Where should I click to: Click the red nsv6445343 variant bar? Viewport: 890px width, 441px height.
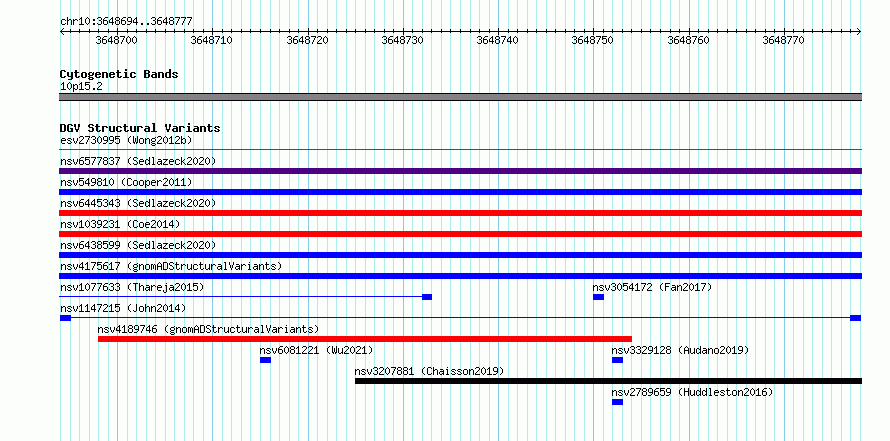tap(460, 213)
